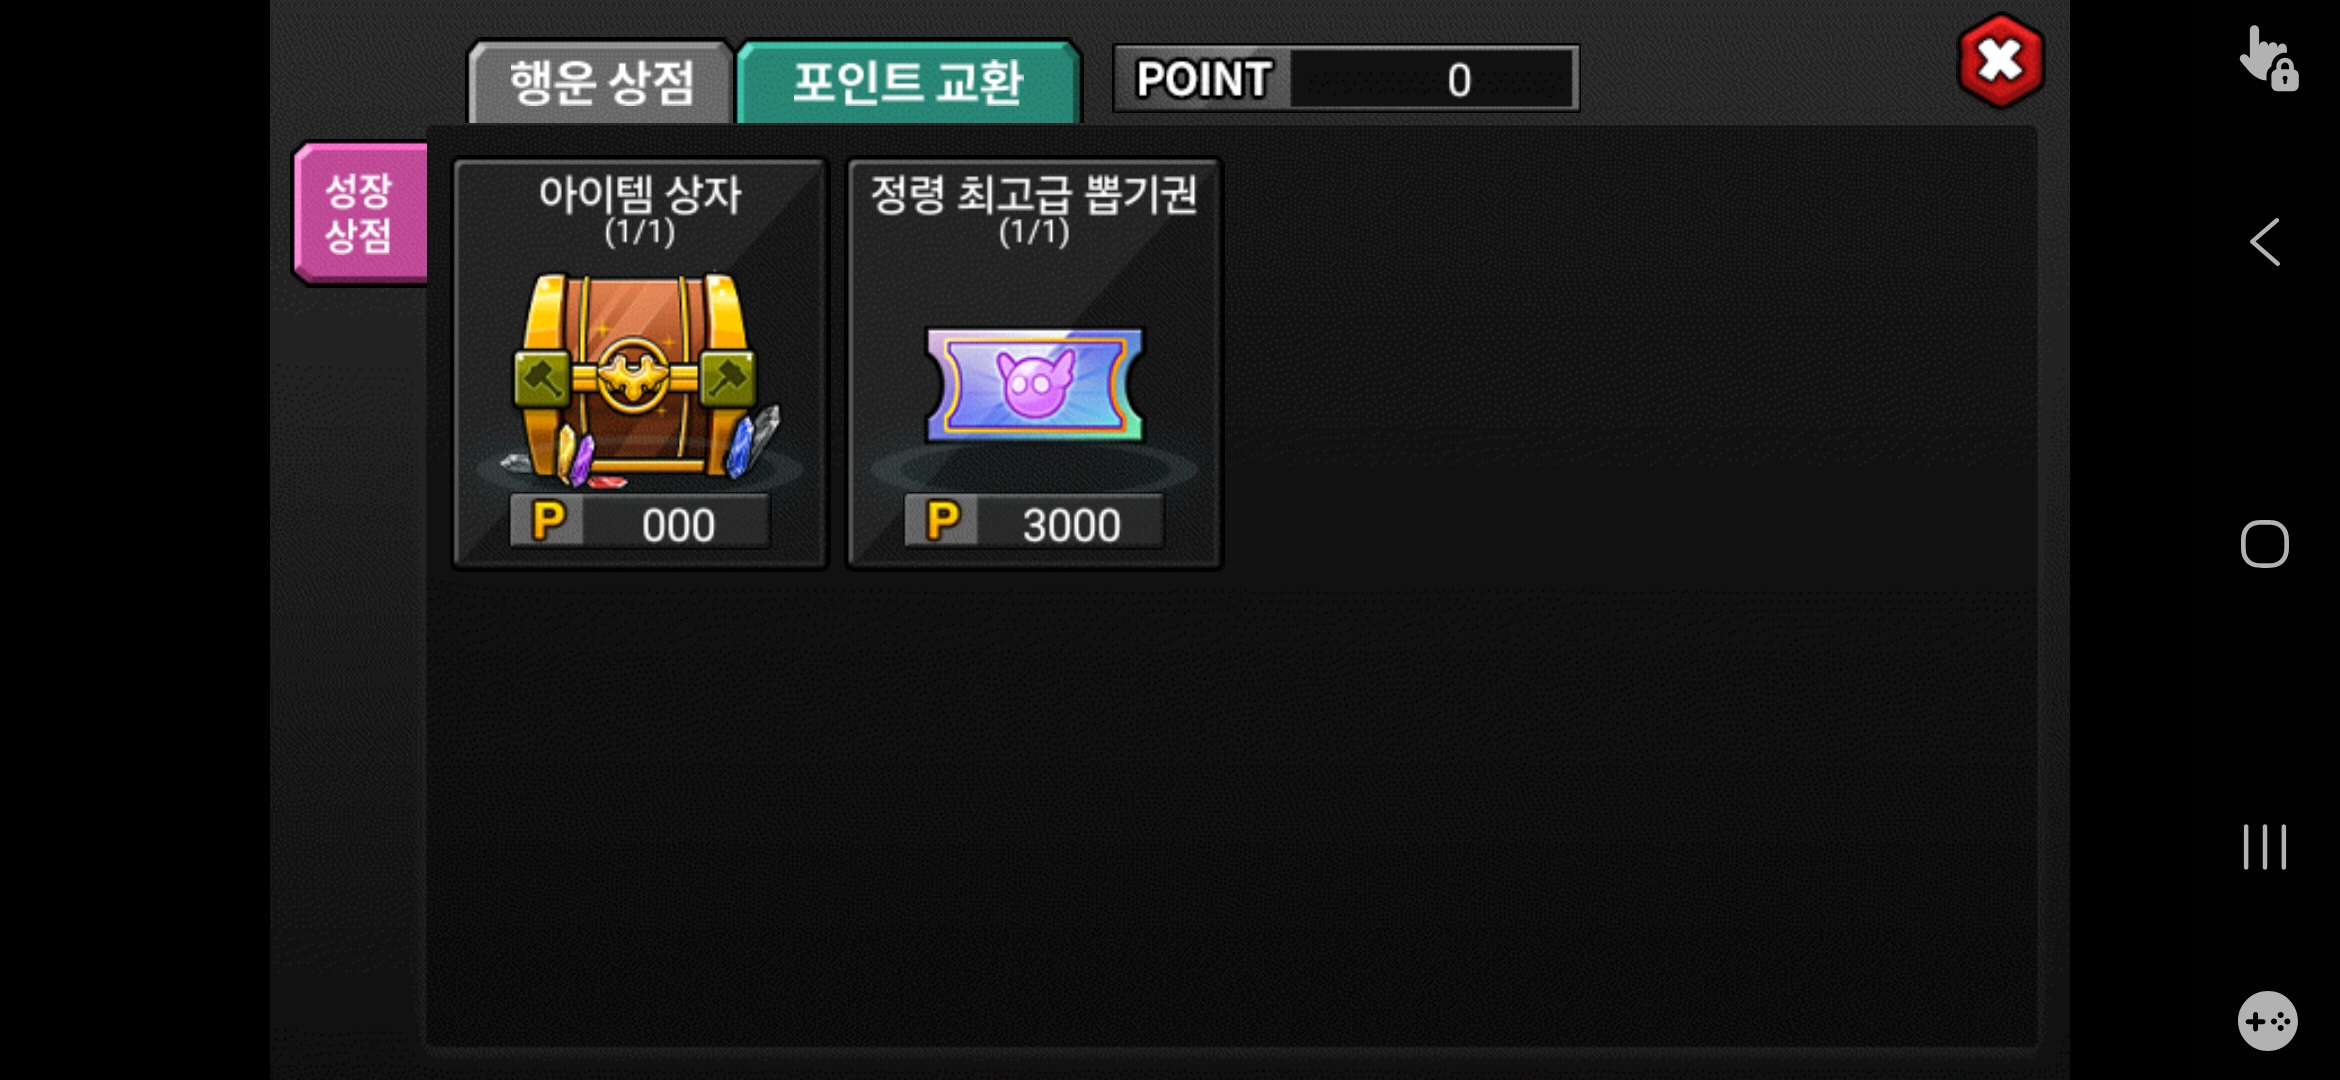Screen dimensions: 2340x1080
Task: Click the 000 point price button
Action: [640, 521]
